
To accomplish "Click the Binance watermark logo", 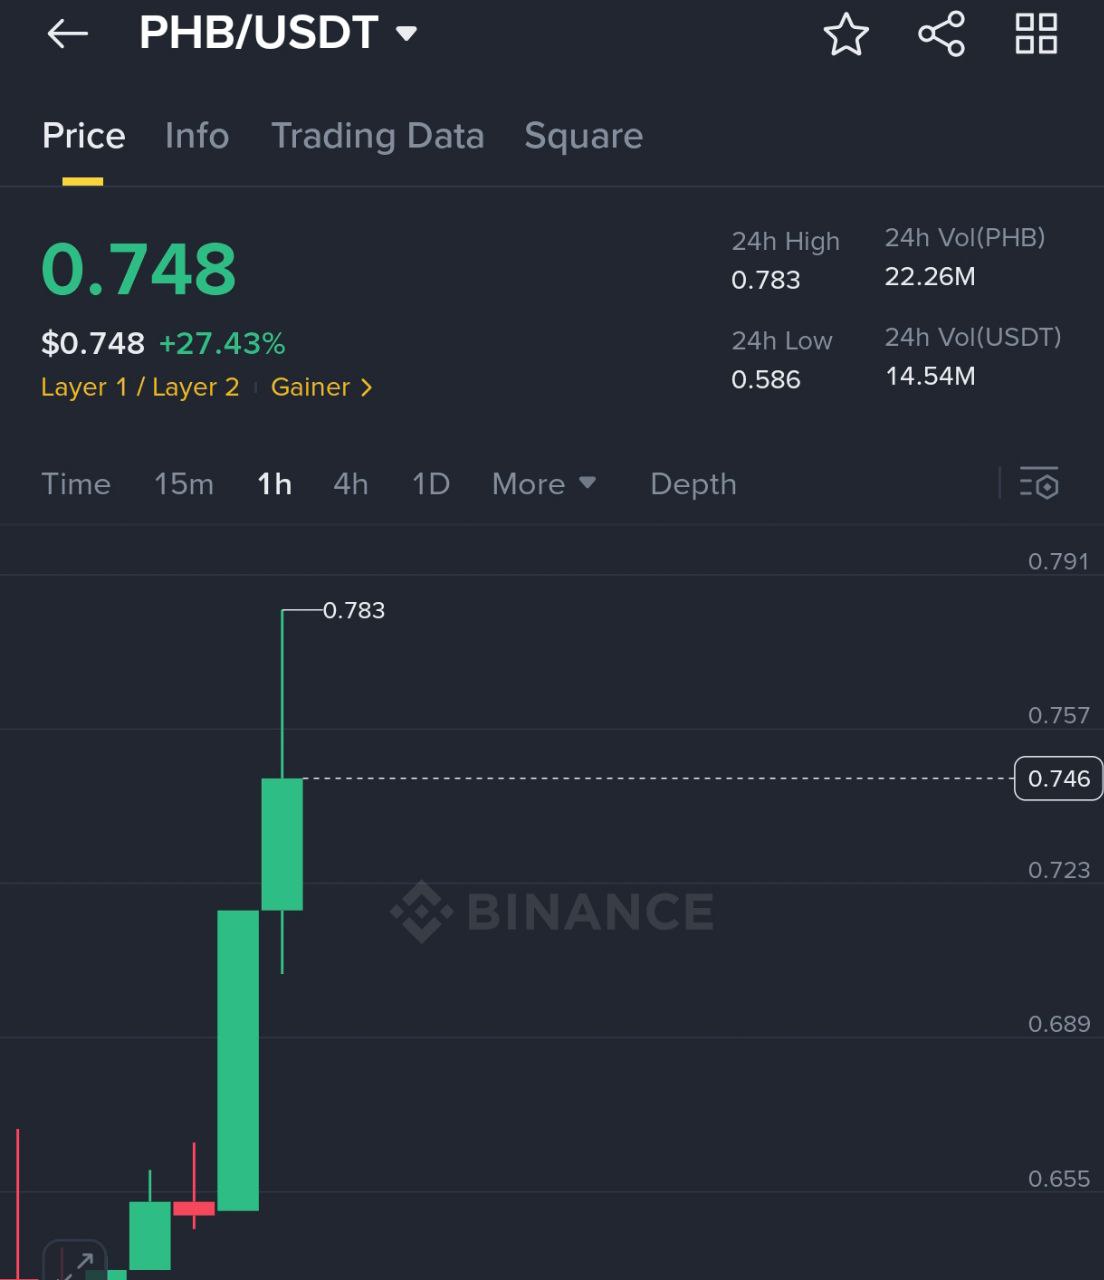I will pyautogui.click(x=552, y=911).
